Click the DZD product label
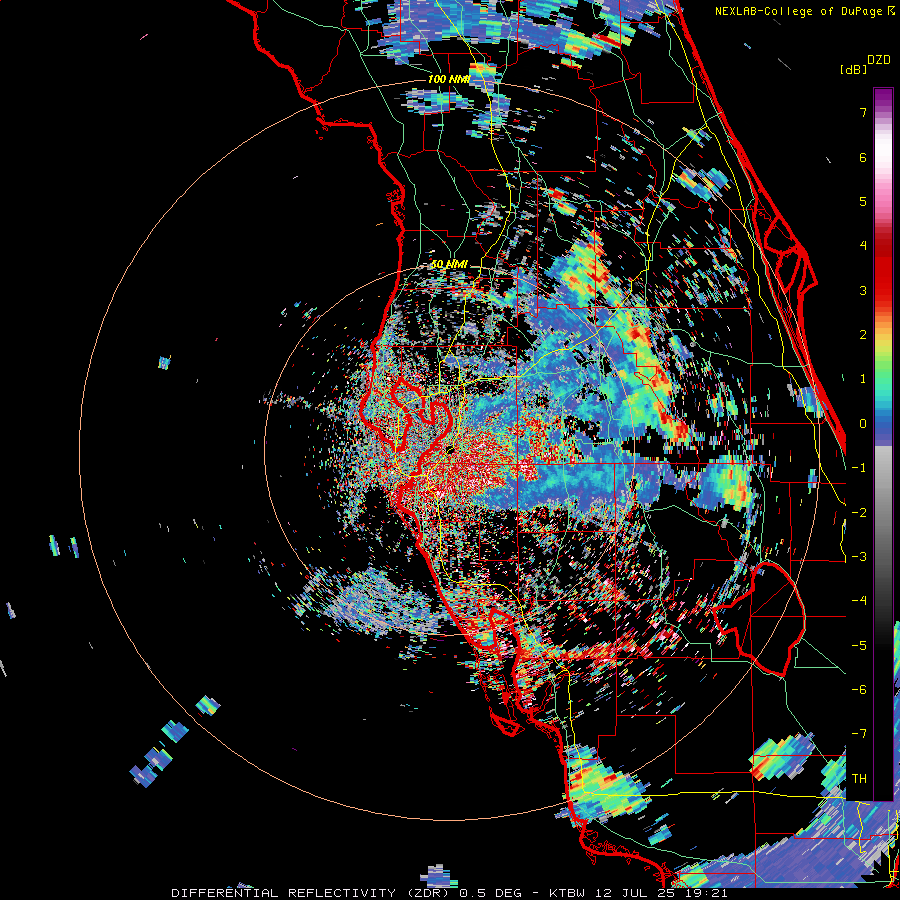The width and height of the screenshot is (900, 900). pos(879,60)
